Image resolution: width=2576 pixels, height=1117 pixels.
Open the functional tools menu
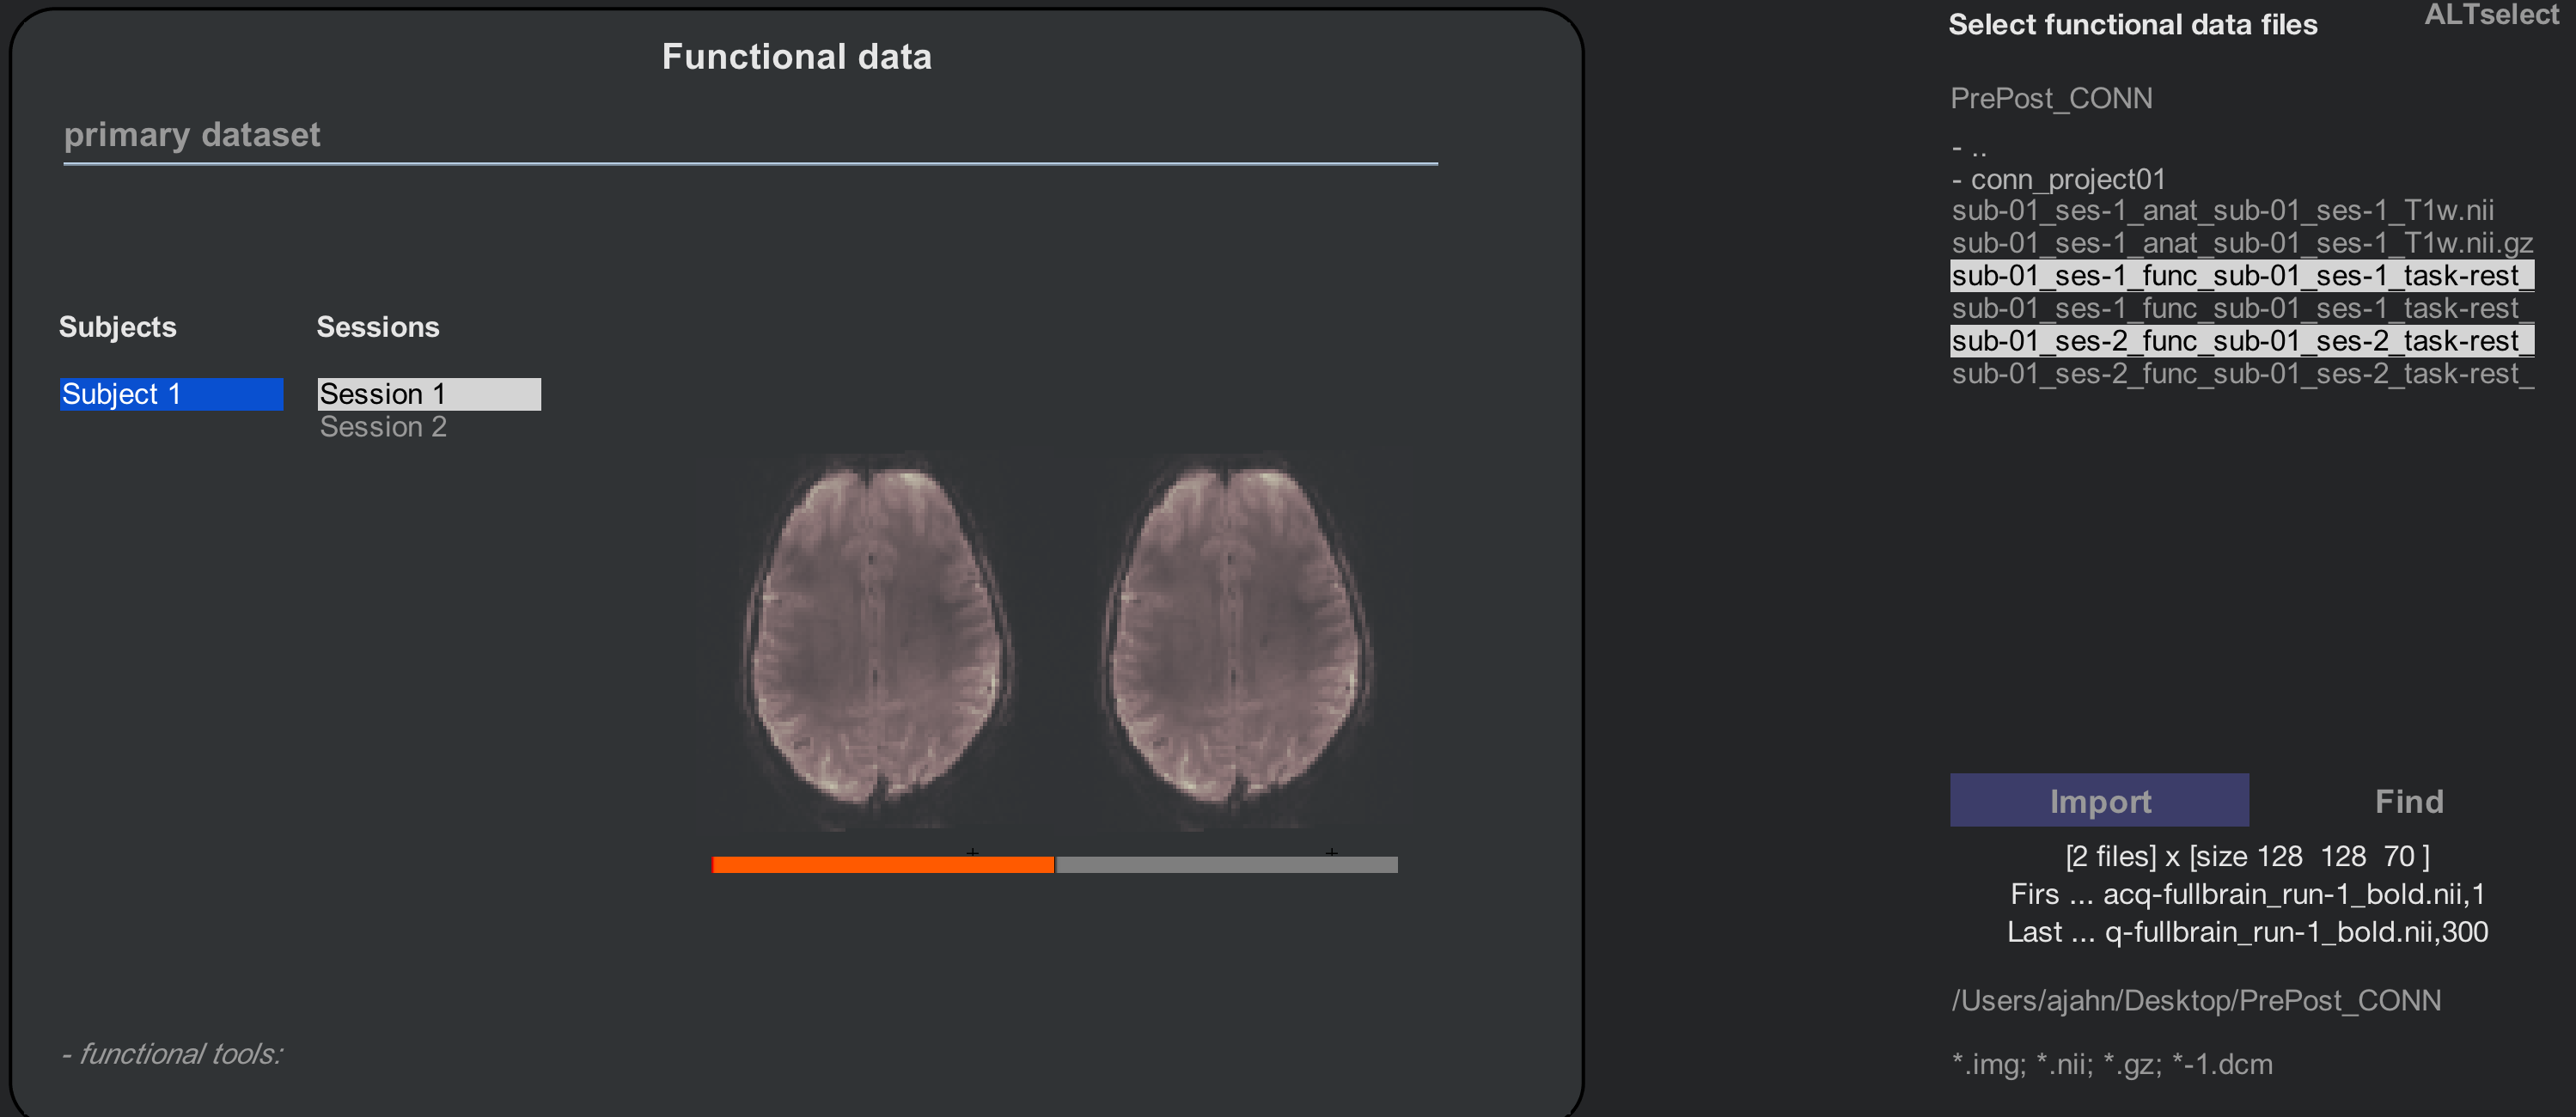(x=172, y=1053)
